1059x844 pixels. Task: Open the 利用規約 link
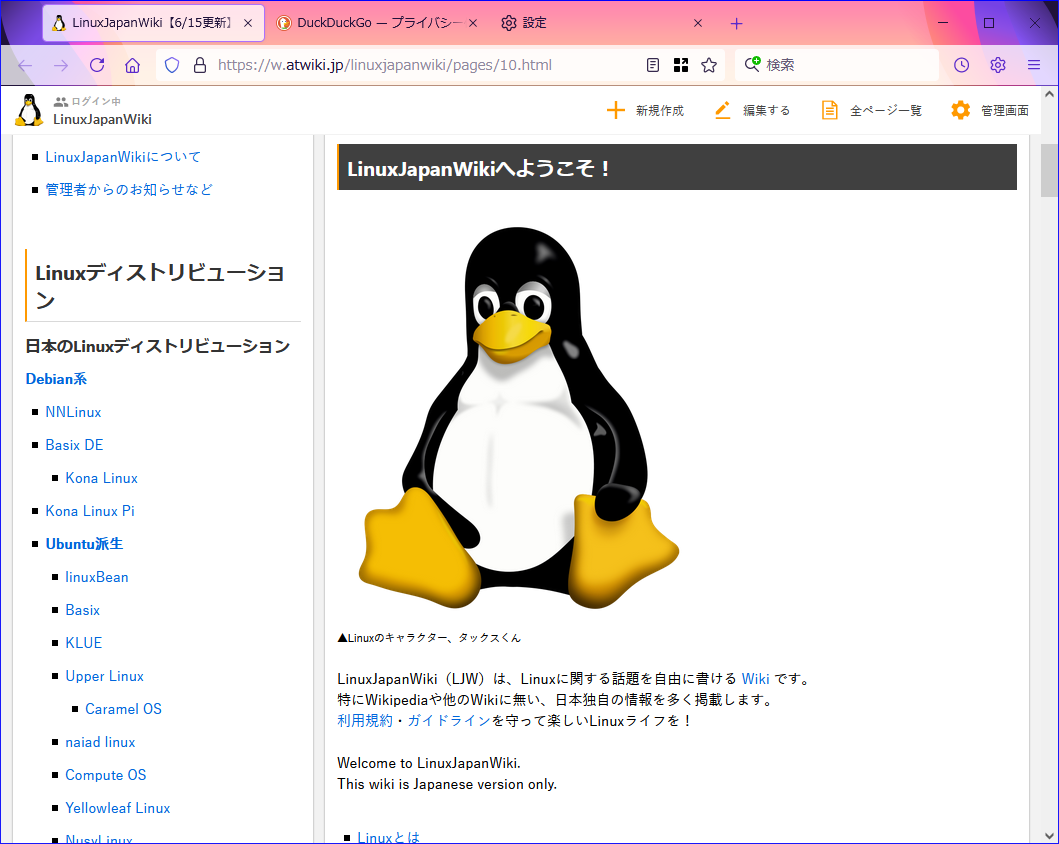pos(365,721)
